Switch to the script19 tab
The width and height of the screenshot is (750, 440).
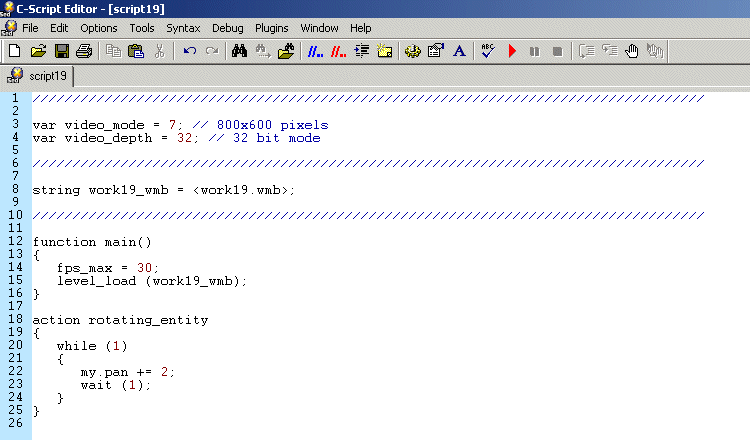pos(47,76)
